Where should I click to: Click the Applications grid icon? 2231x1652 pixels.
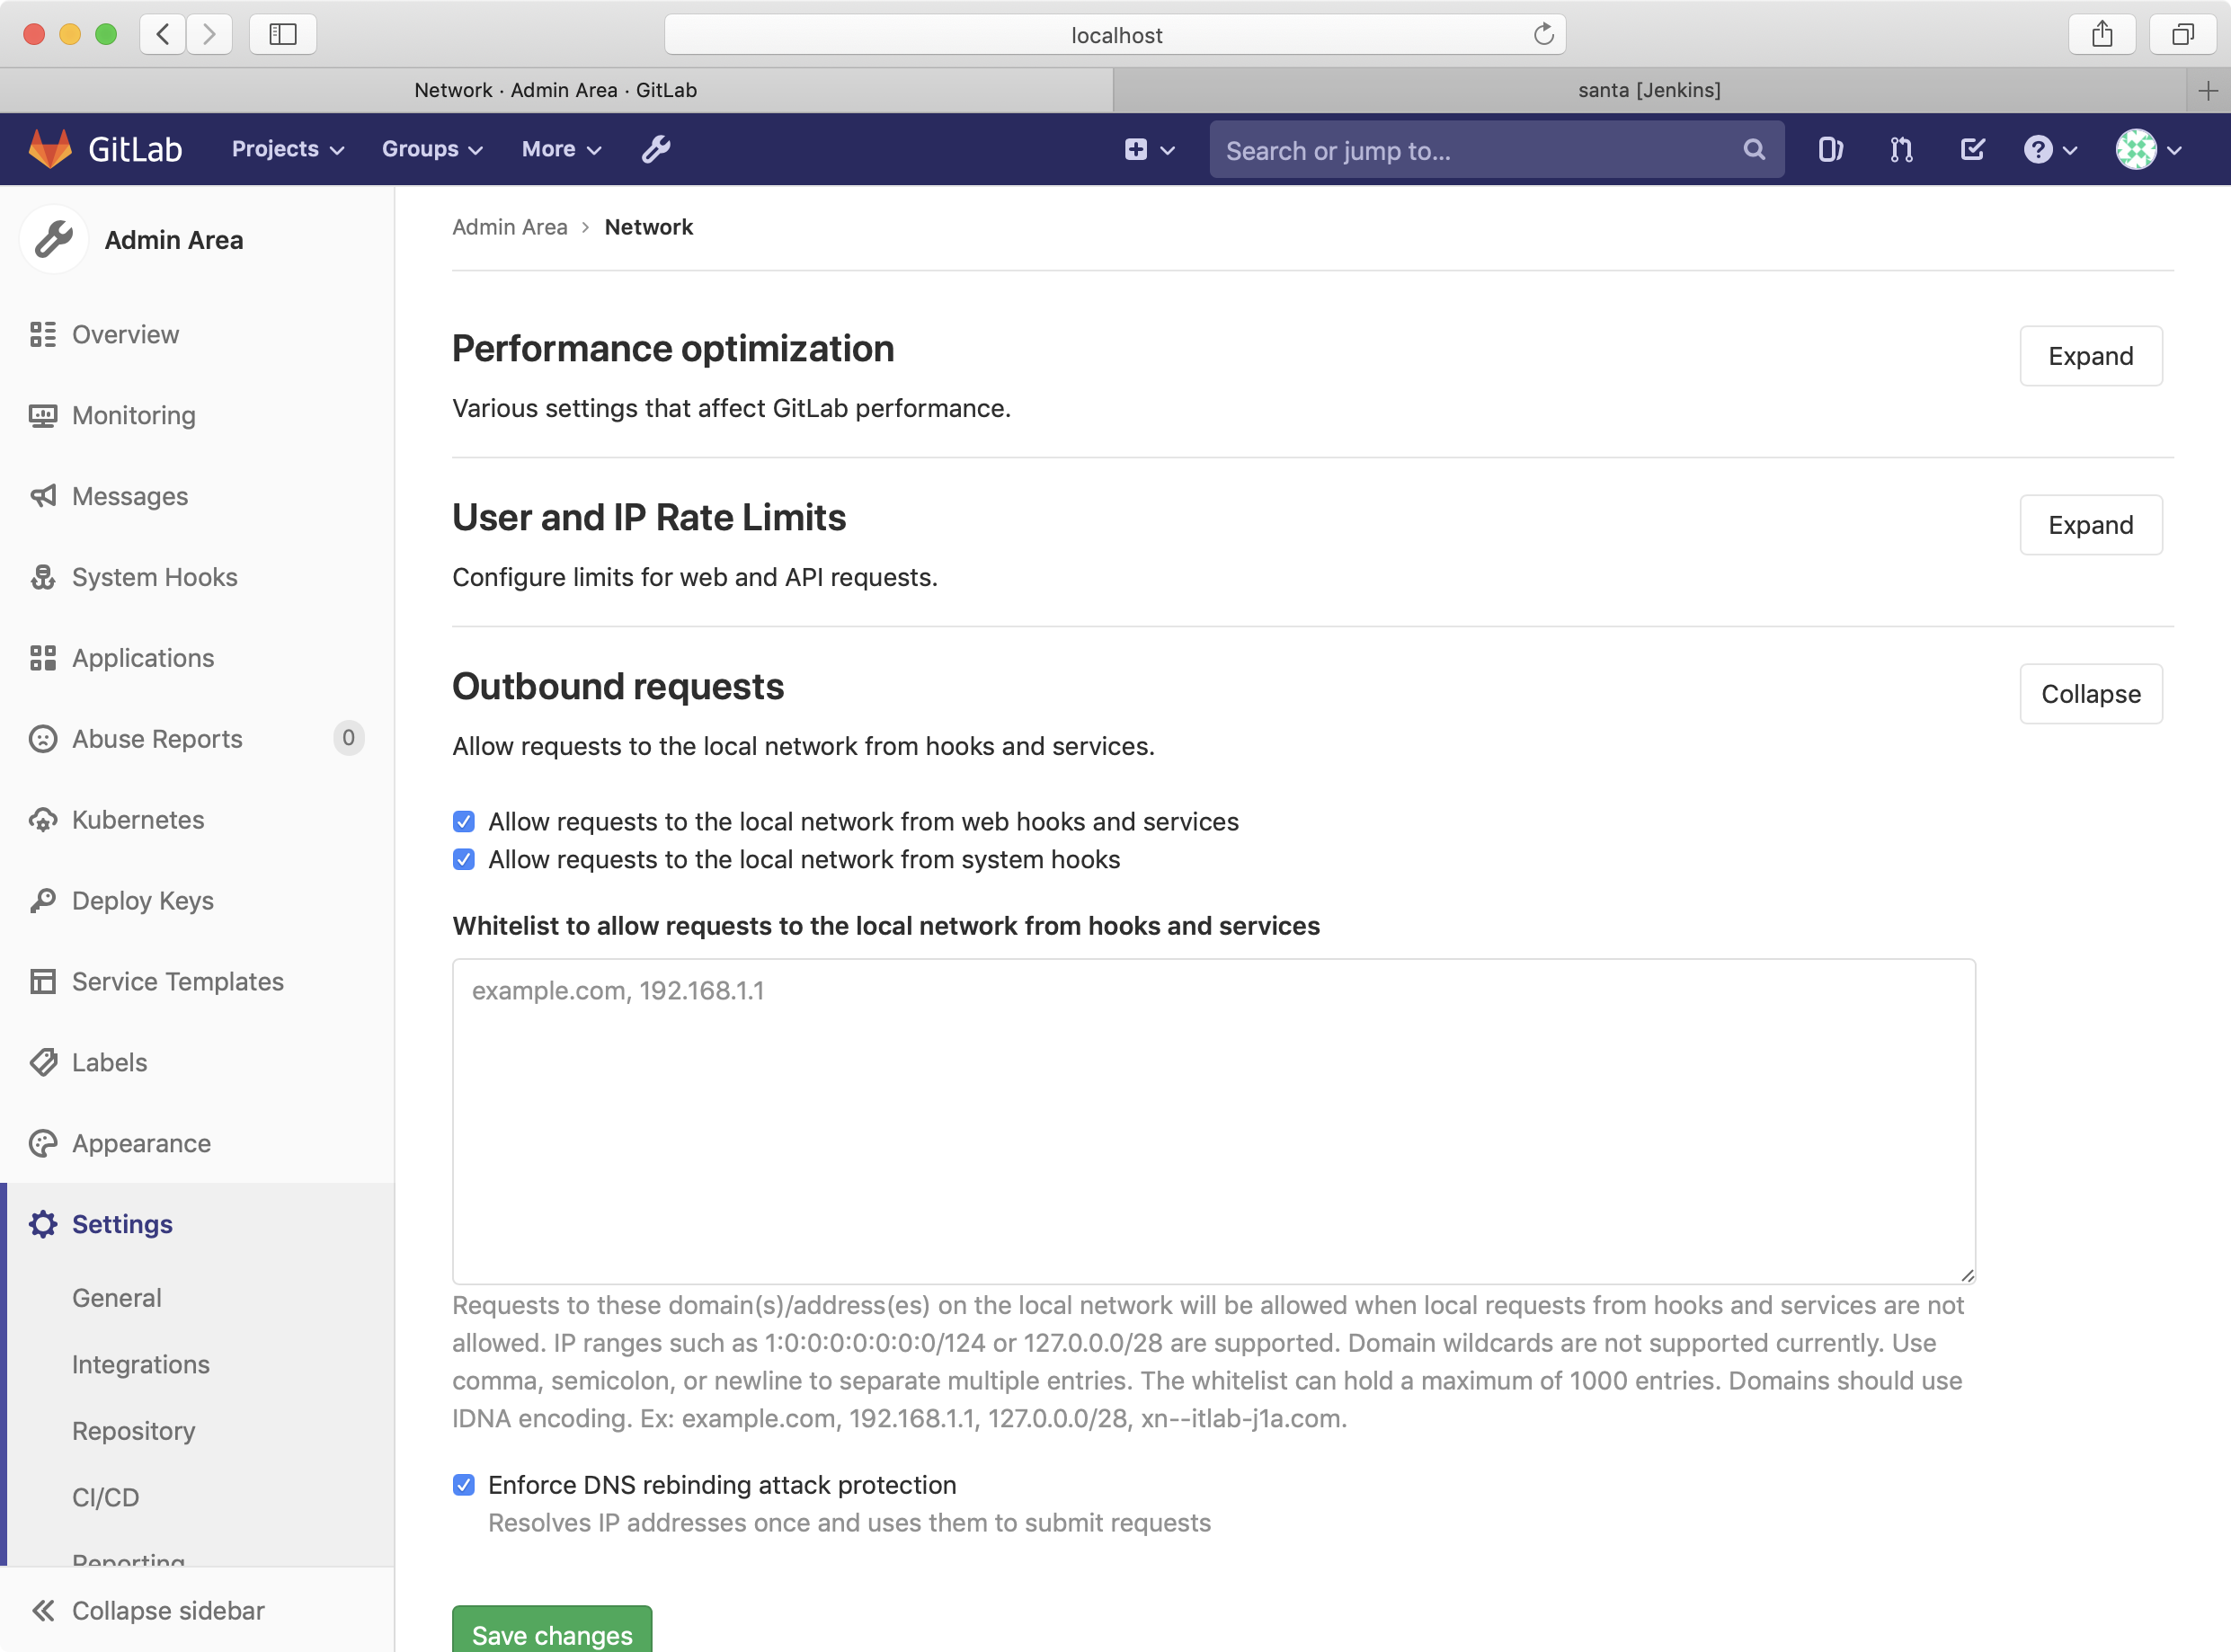(42, 658)
